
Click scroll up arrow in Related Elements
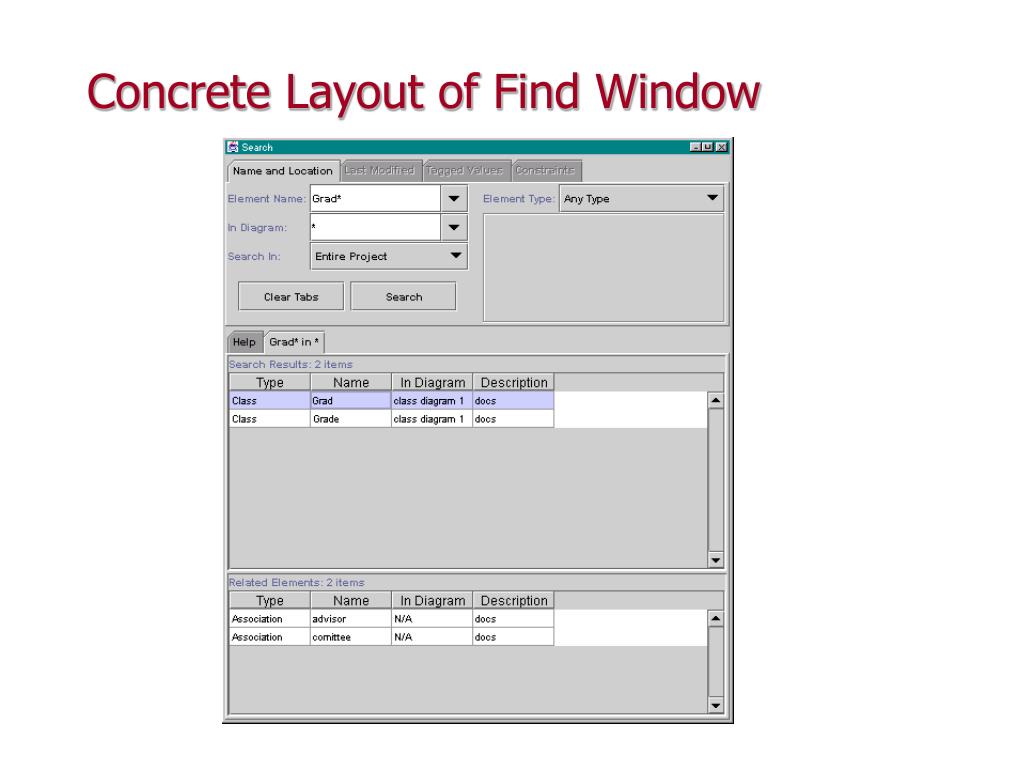coord(716,618)
